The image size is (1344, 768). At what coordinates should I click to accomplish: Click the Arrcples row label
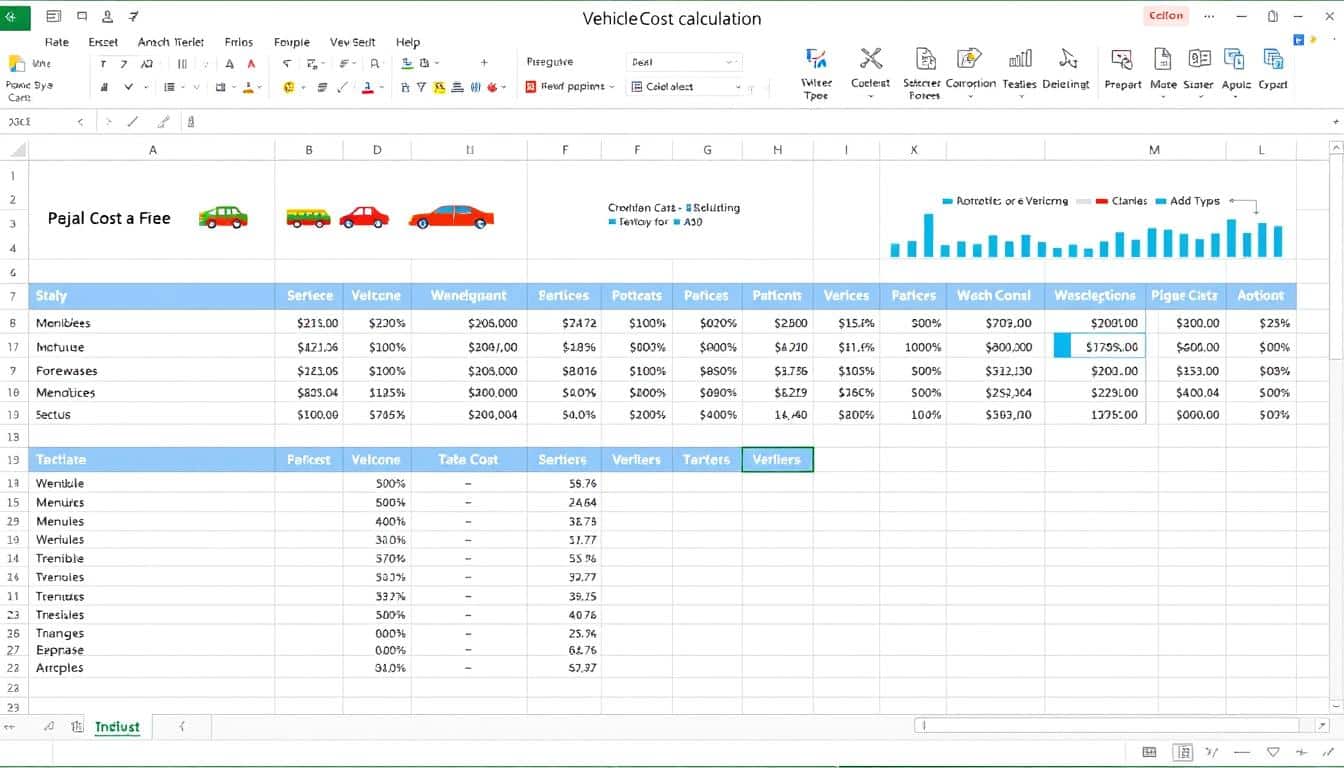59,668
